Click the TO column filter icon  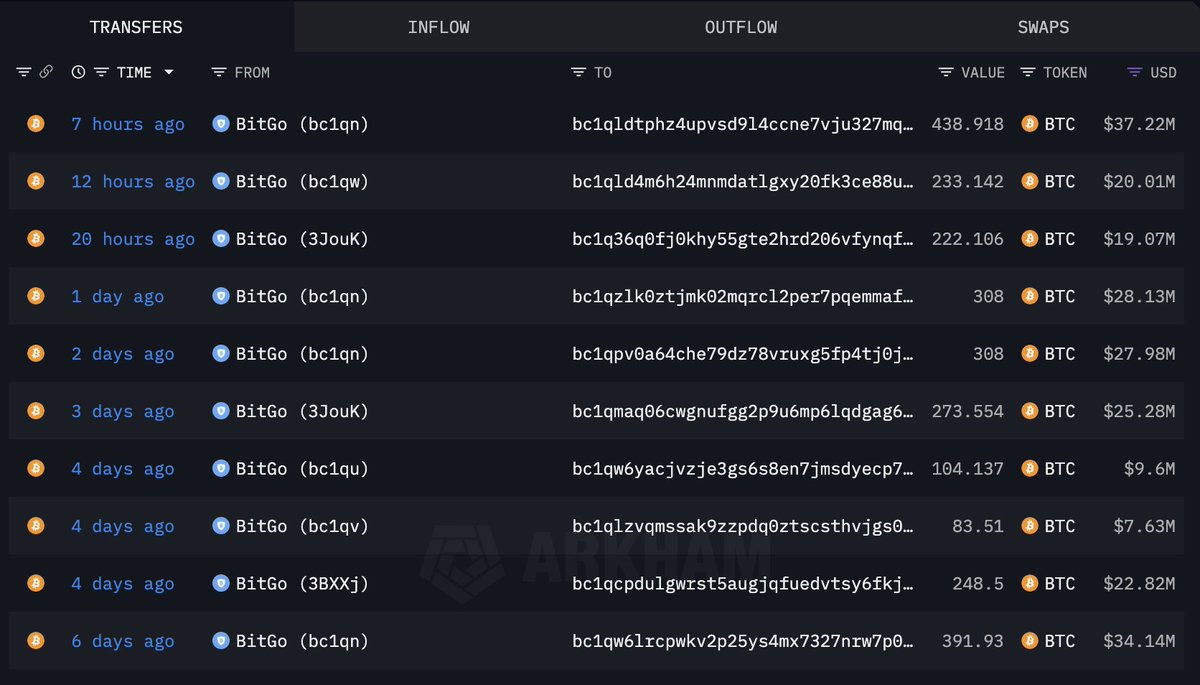click(578, 72)
